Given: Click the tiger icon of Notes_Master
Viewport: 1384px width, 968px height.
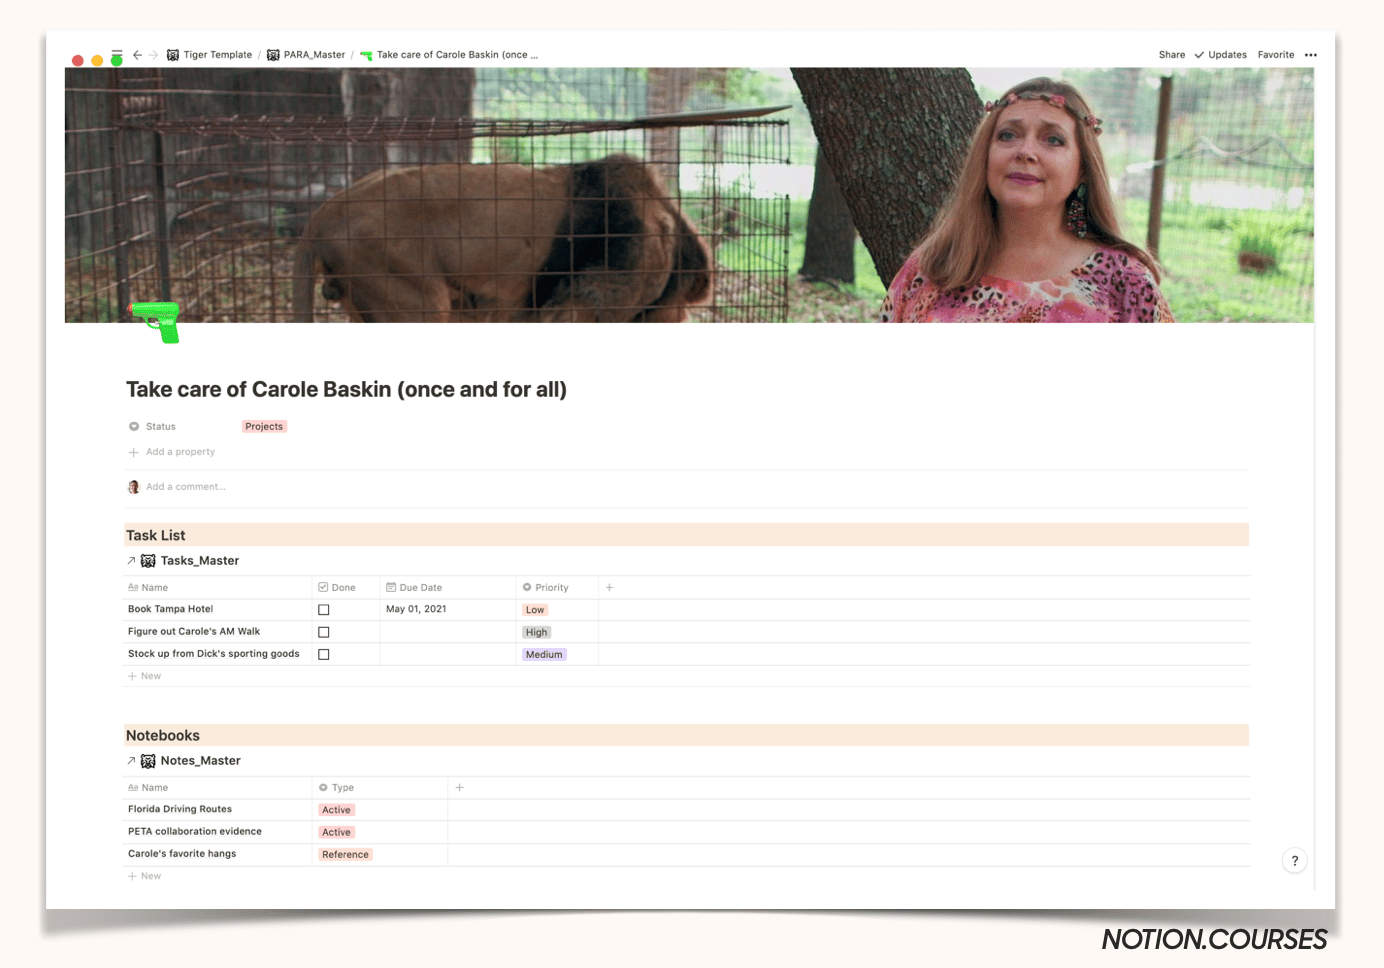Looking at the screenshot, I should [148, 761].
